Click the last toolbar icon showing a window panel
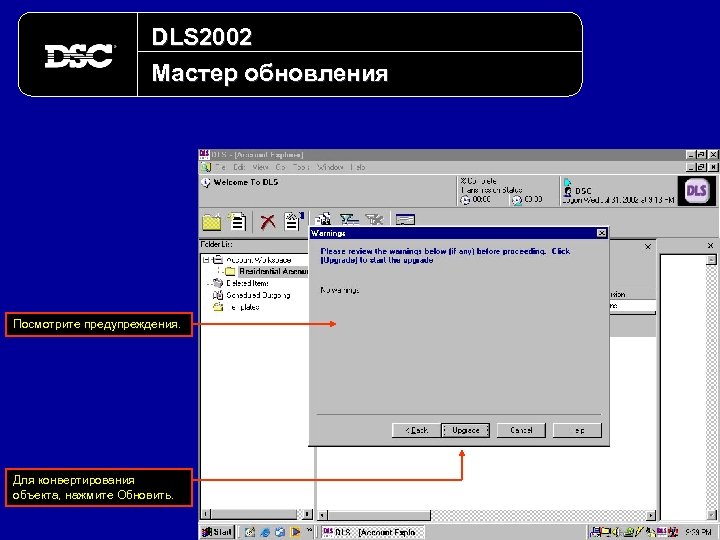 tap(405, 219)
